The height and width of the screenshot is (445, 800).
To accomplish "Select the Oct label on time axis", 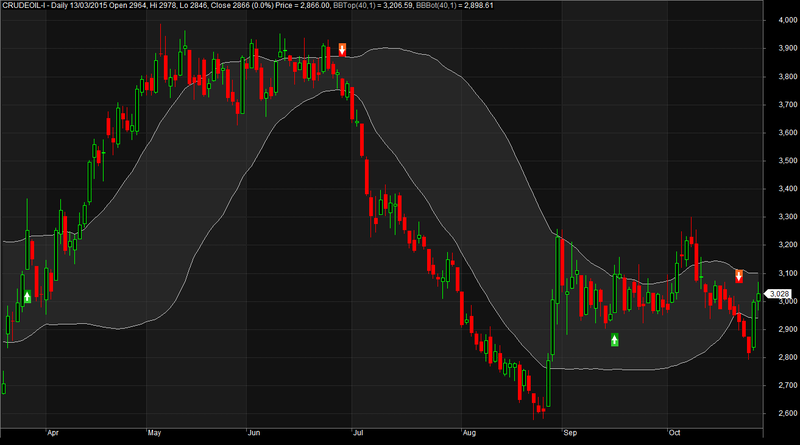I will (x=674, y=433).
